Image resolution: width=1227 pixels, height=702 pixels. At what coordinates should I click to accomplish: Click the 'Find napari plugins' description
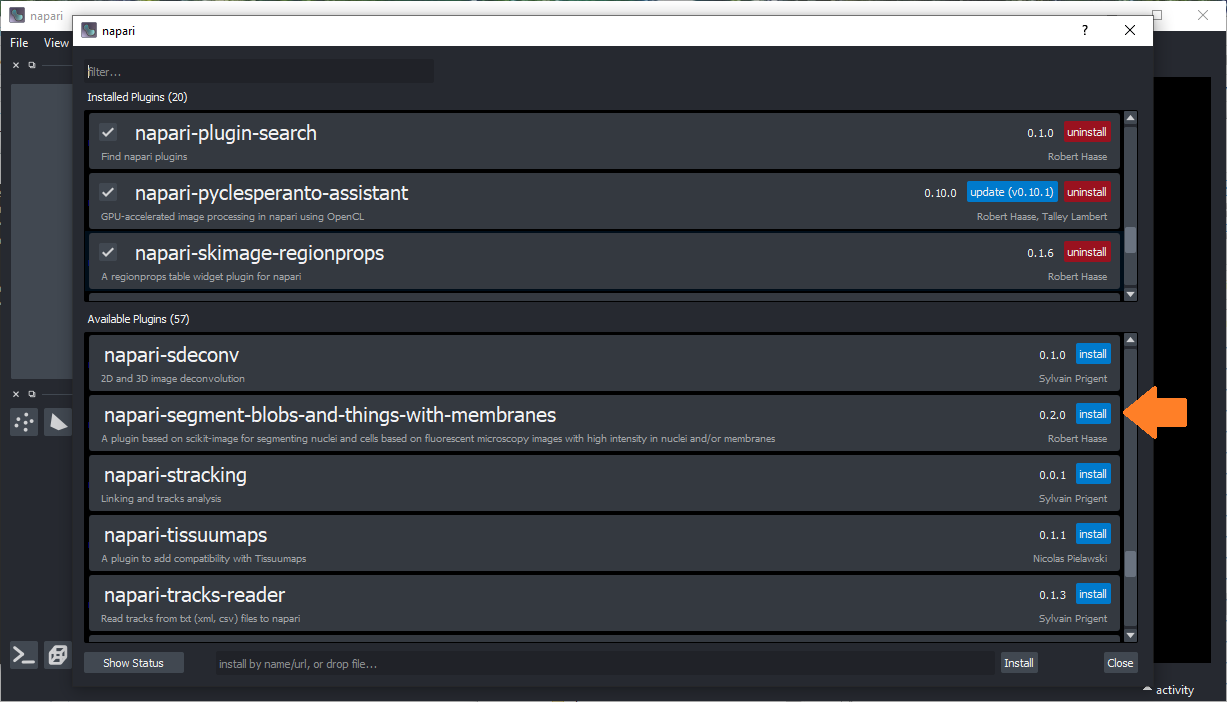tap(144, 157)
